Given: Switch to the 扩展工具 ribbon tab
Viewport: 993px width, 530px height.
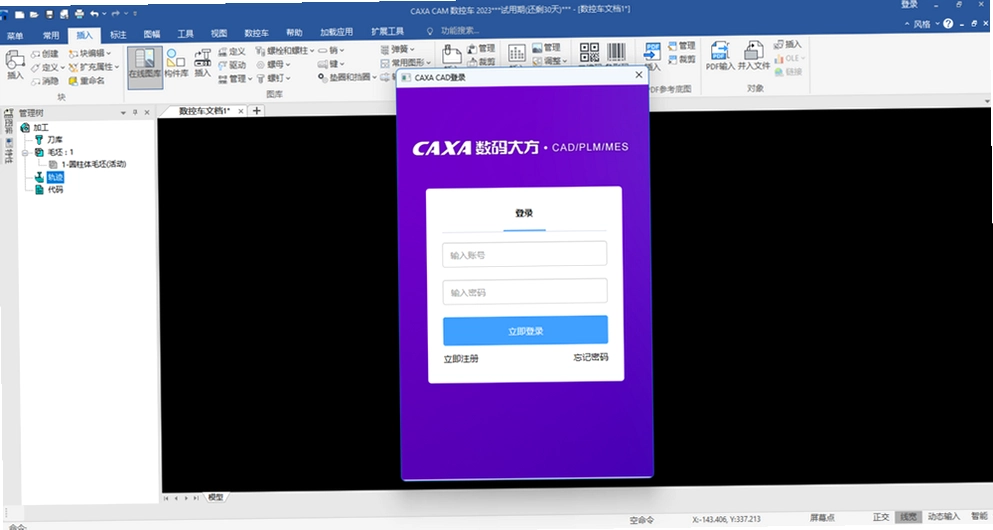Looking at the screenshot, I should pos(387,31).
